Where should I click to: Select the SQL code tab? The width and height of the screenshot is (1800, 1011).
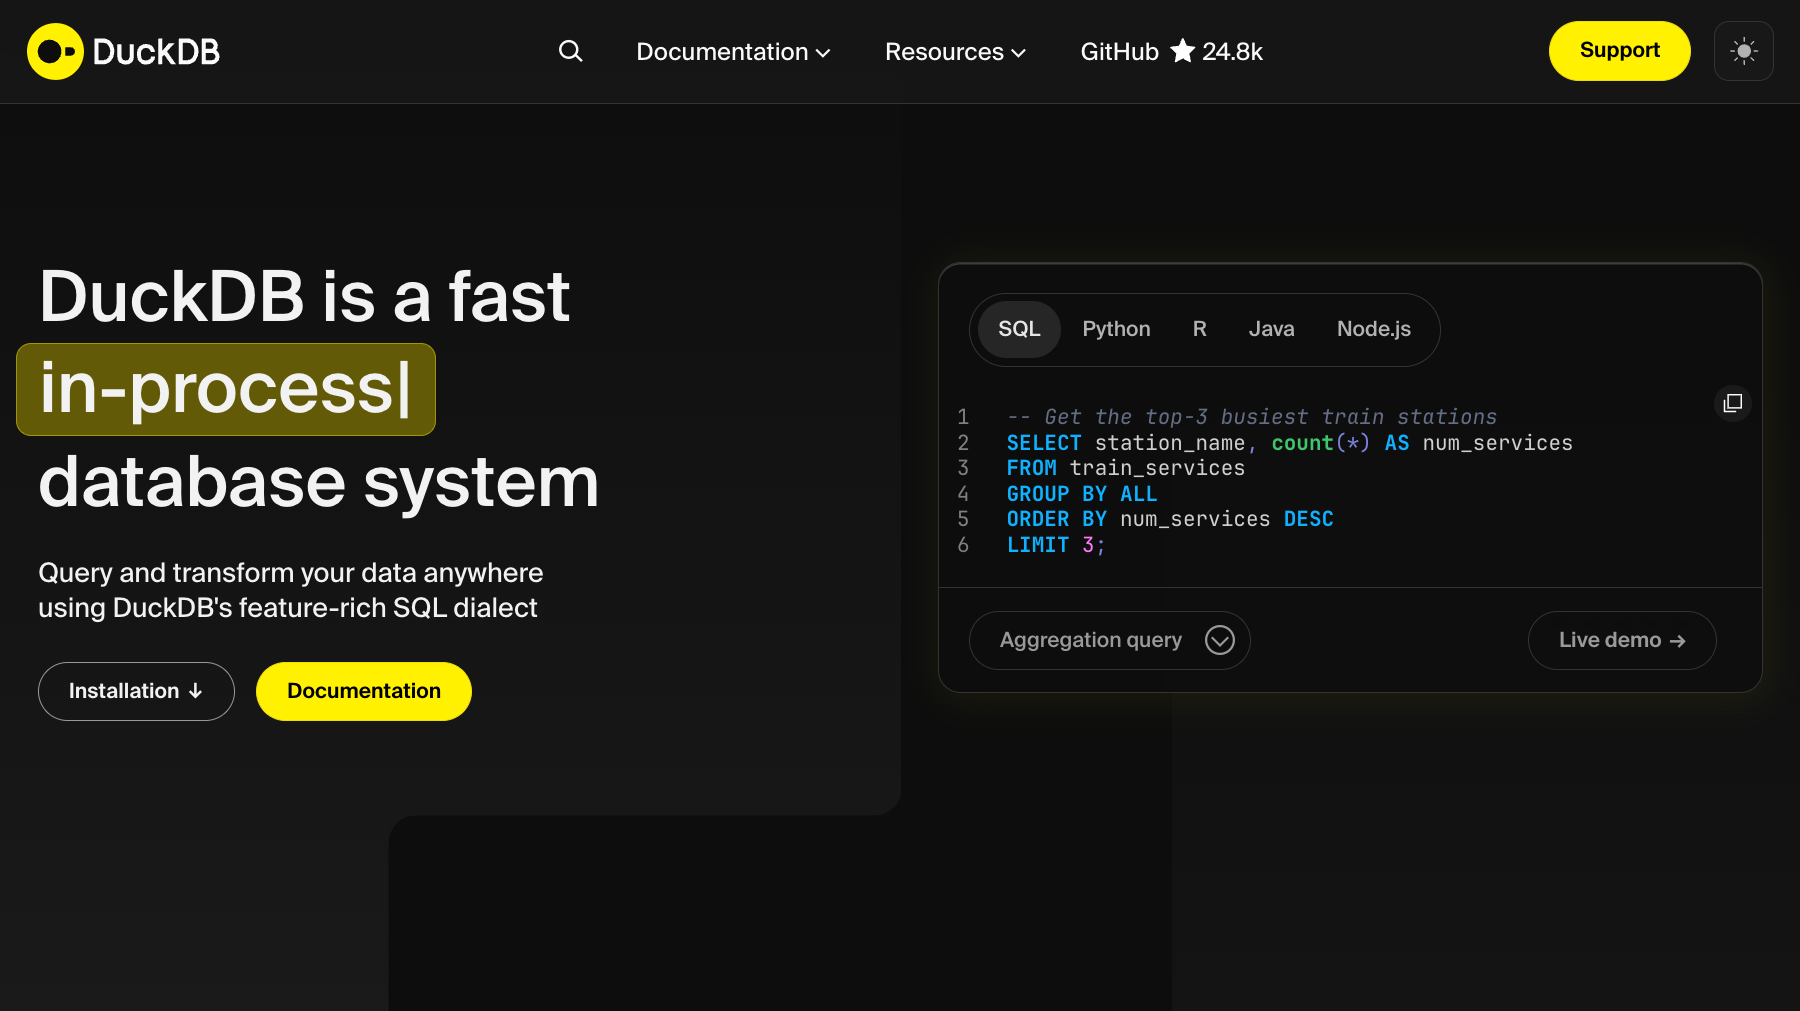(1019, 329)
